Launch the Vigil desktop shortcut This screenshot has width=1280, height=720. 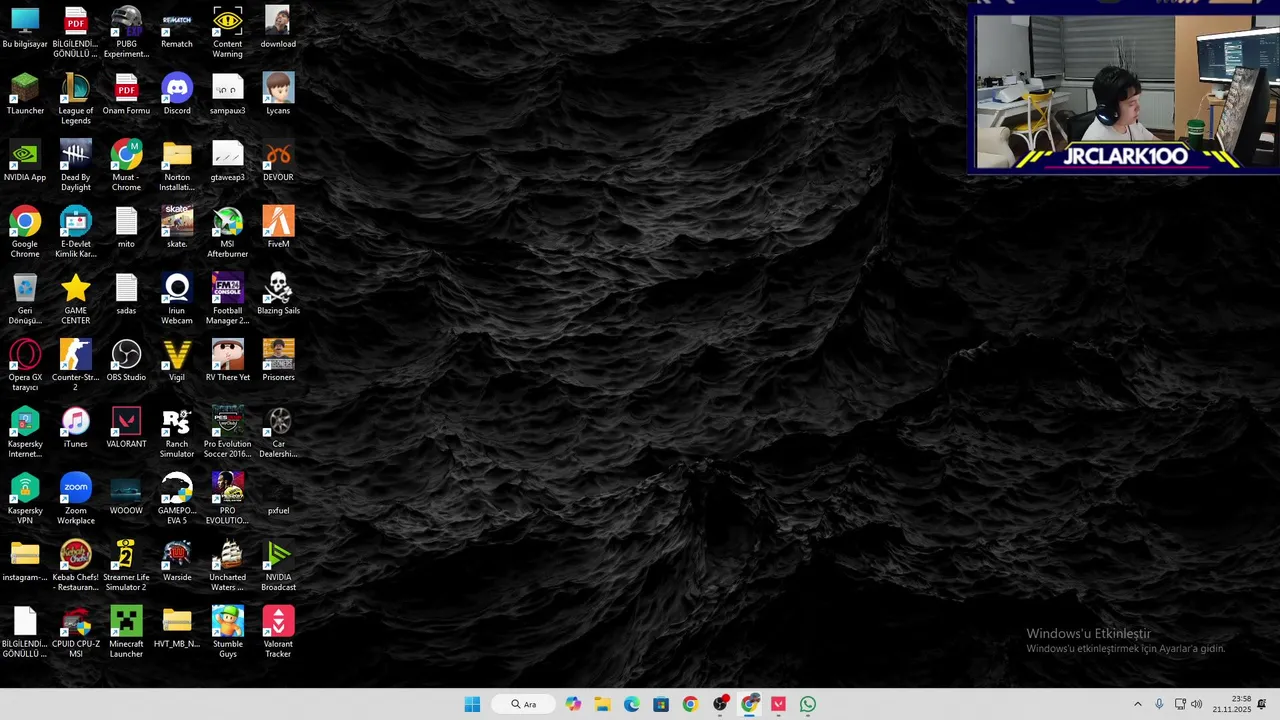[177, 361]
